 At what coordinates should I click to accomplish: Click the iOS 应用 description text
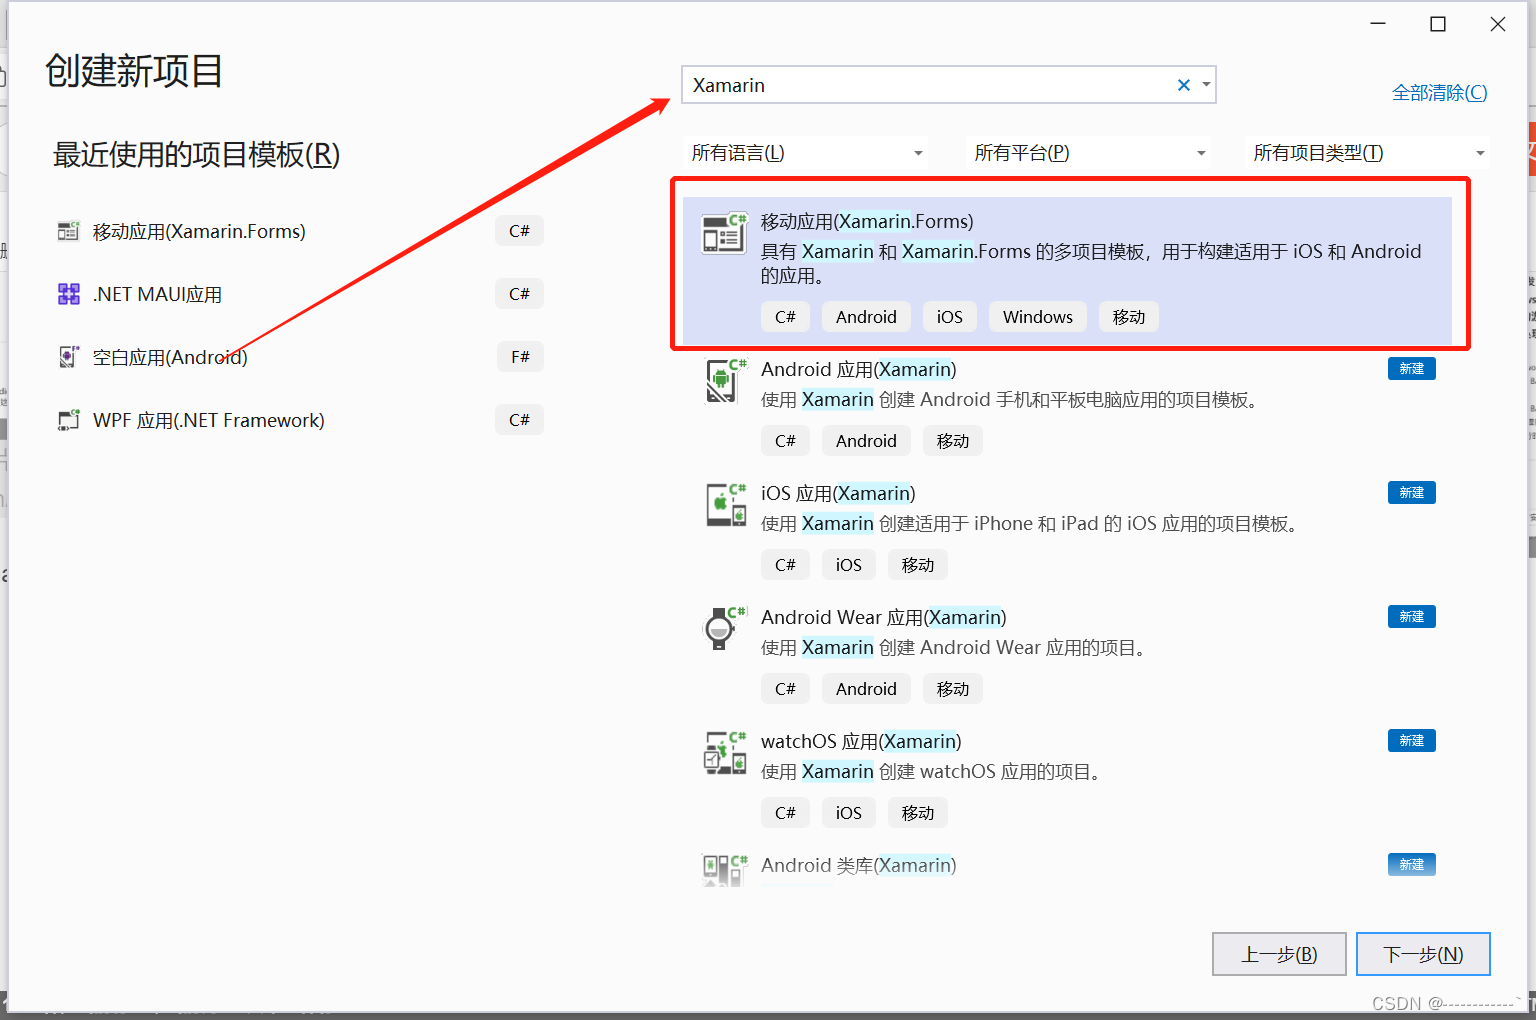[1030, 524]
